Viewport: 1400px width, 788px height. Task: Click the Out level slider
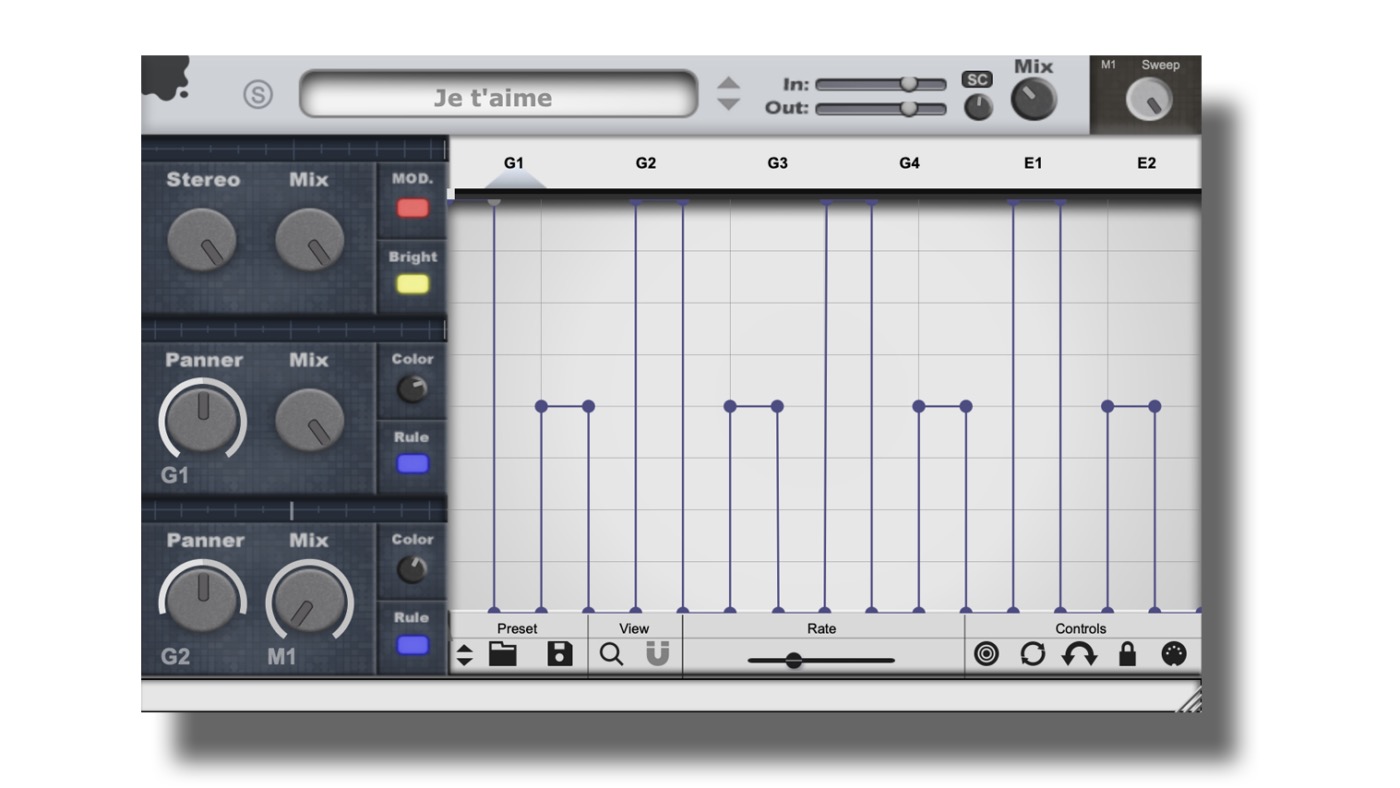[x=881, y=108]
